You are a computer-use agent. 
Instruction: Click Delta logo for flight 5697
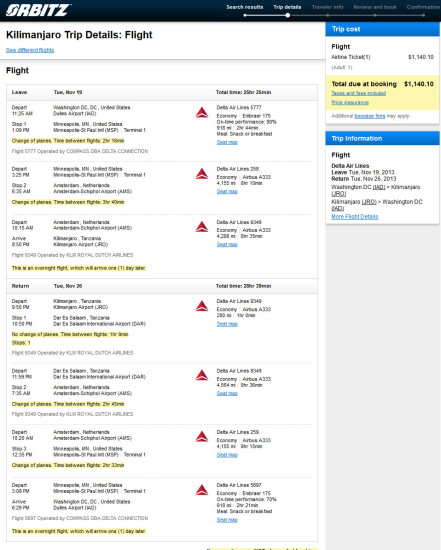click(202, 490)
